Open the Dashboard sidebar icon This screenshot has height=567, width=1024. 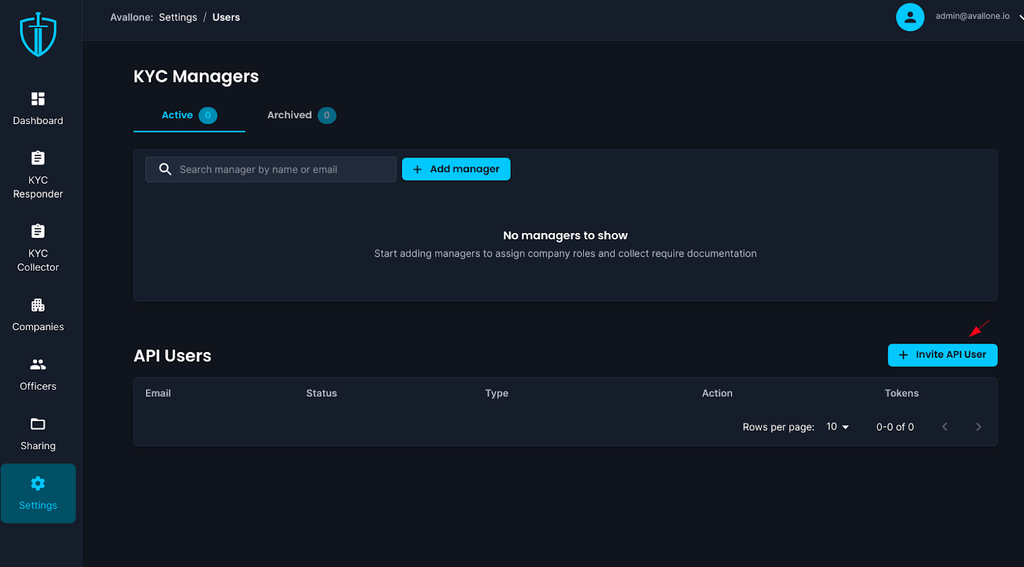[x=38, y=99]
